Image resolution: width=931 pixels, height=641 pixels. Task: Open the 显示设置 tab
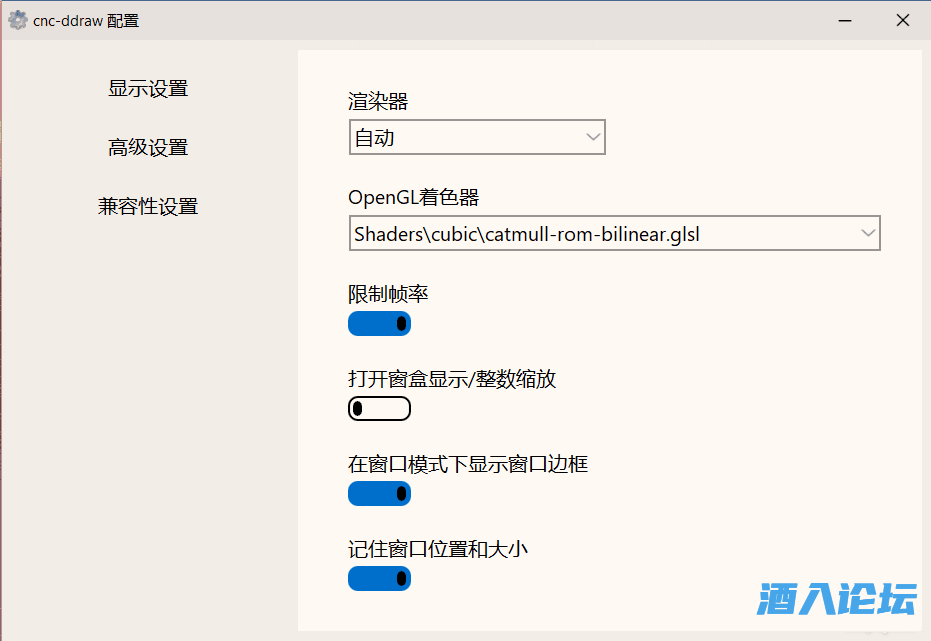point(148,89)
